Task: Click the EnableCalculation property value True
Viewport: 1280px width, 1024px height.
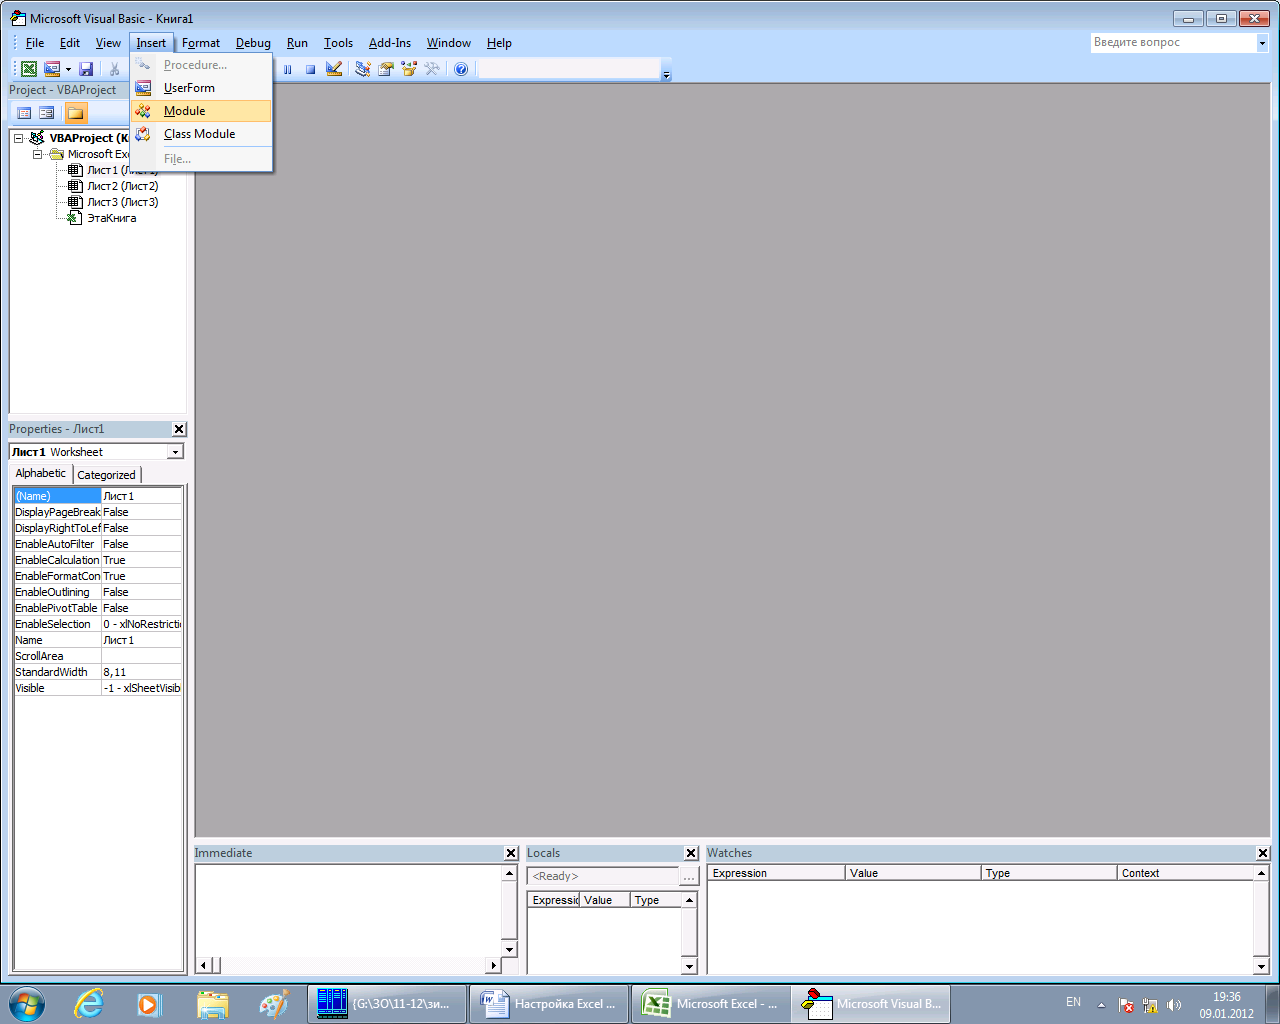Action: click(141, 560)
